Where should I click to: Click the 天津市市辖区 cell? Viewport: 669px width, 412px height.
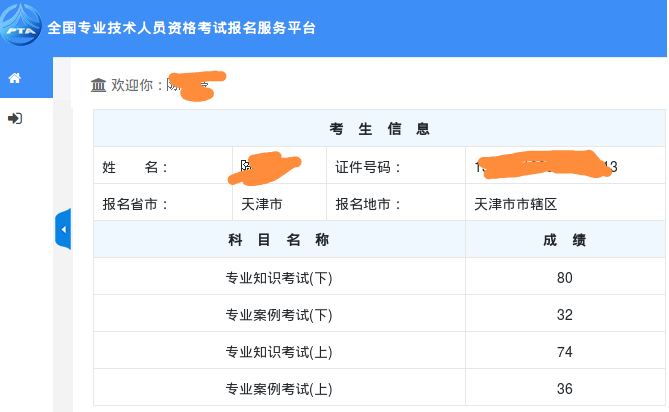[x=565, y=203]
